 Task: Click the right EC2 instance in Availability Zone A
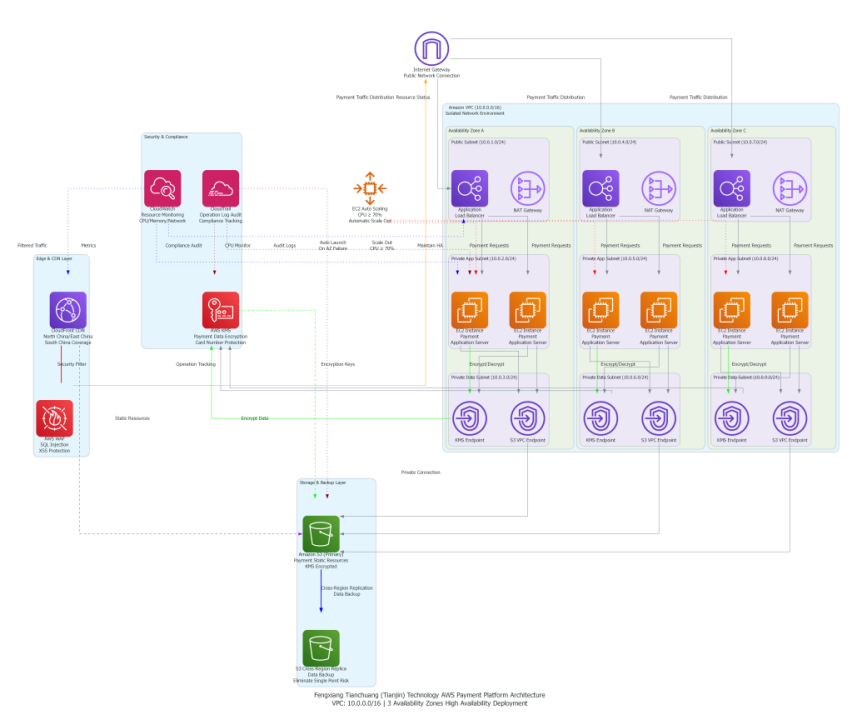tap(528, 310)
